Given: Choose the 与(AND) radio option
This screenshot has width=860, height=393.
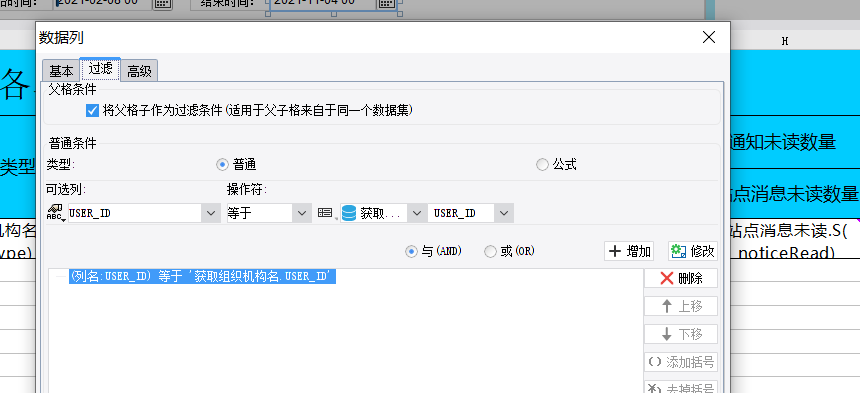Looking at the screenshot, I should click(x=410, y=252).
